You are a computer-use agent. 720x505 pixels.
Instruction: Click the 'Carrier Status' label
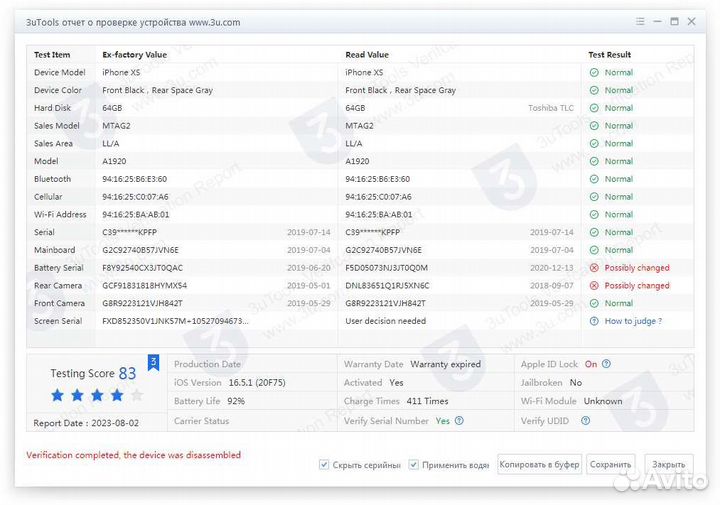pos(201,421)
